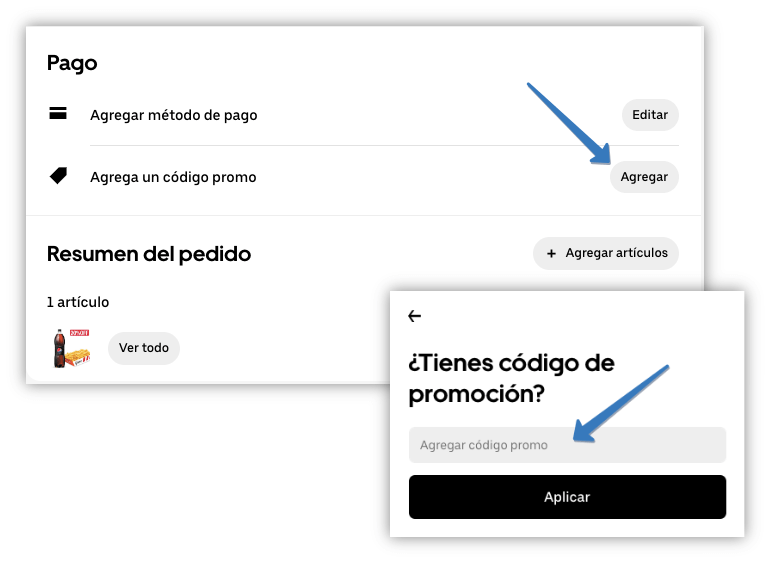Select the 'Agregar método de pago' text
Viewport: 780px width, 572px height.
pos(174,115)
